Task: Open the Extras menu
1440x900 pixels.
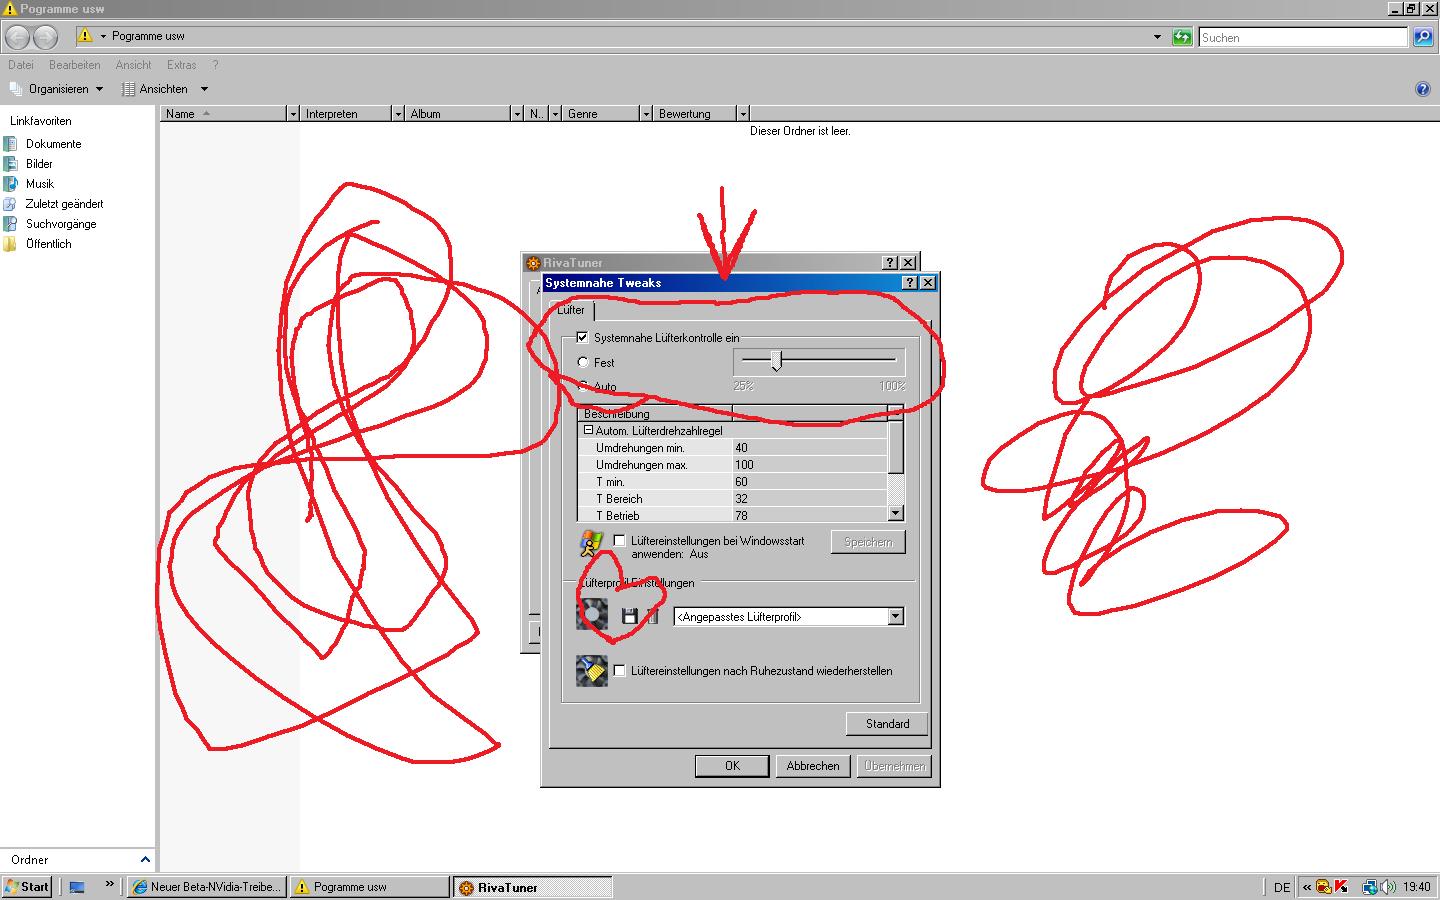Action: [181, 65]
